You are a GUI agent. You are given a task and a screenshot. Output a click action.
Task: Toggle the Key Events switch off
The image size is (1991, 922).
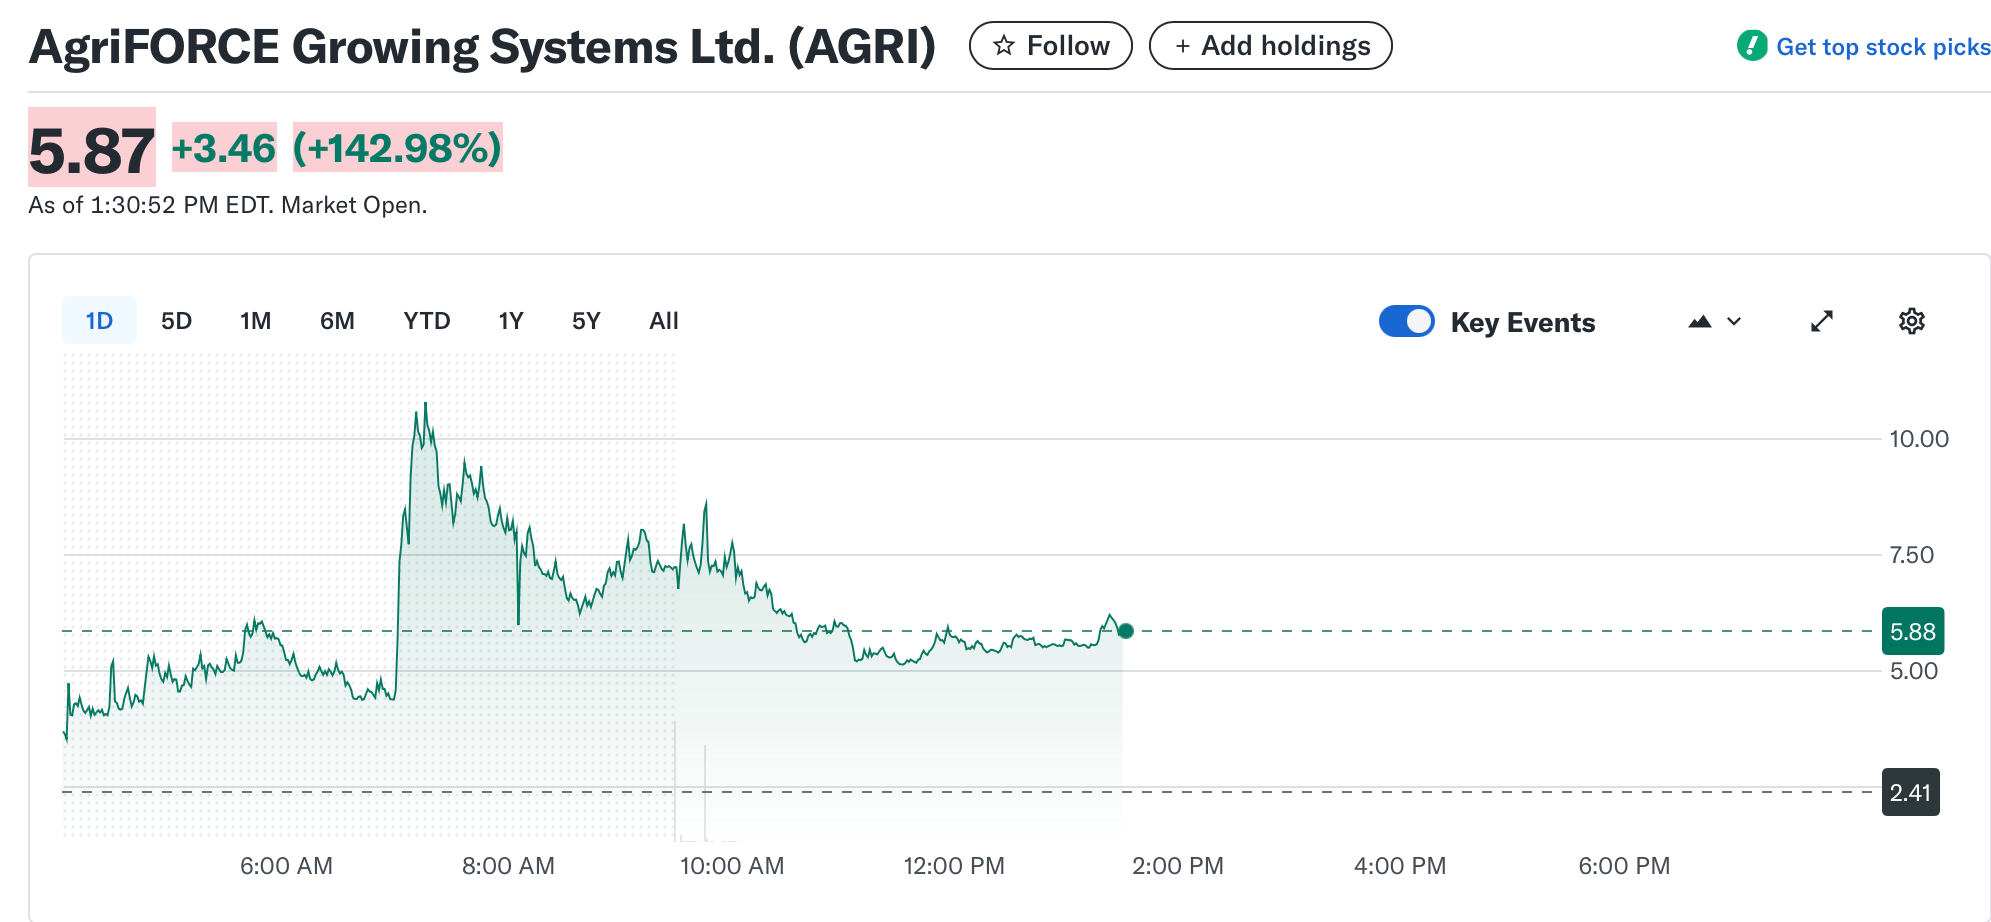pos(1406,321)
